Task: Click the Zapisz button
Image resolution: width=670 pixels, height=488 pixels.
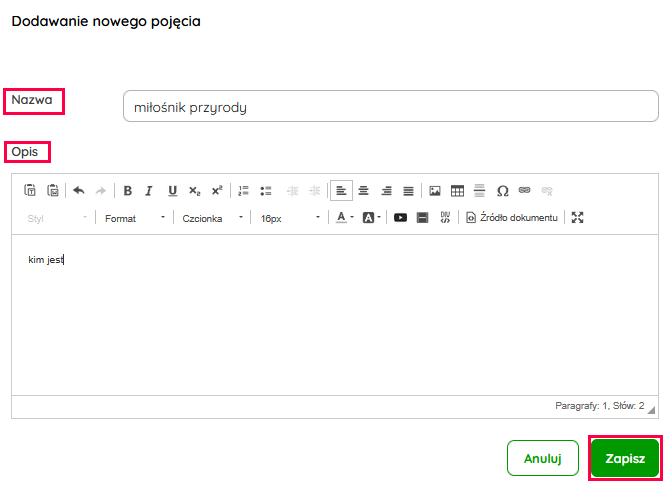Action: (625, 459)
